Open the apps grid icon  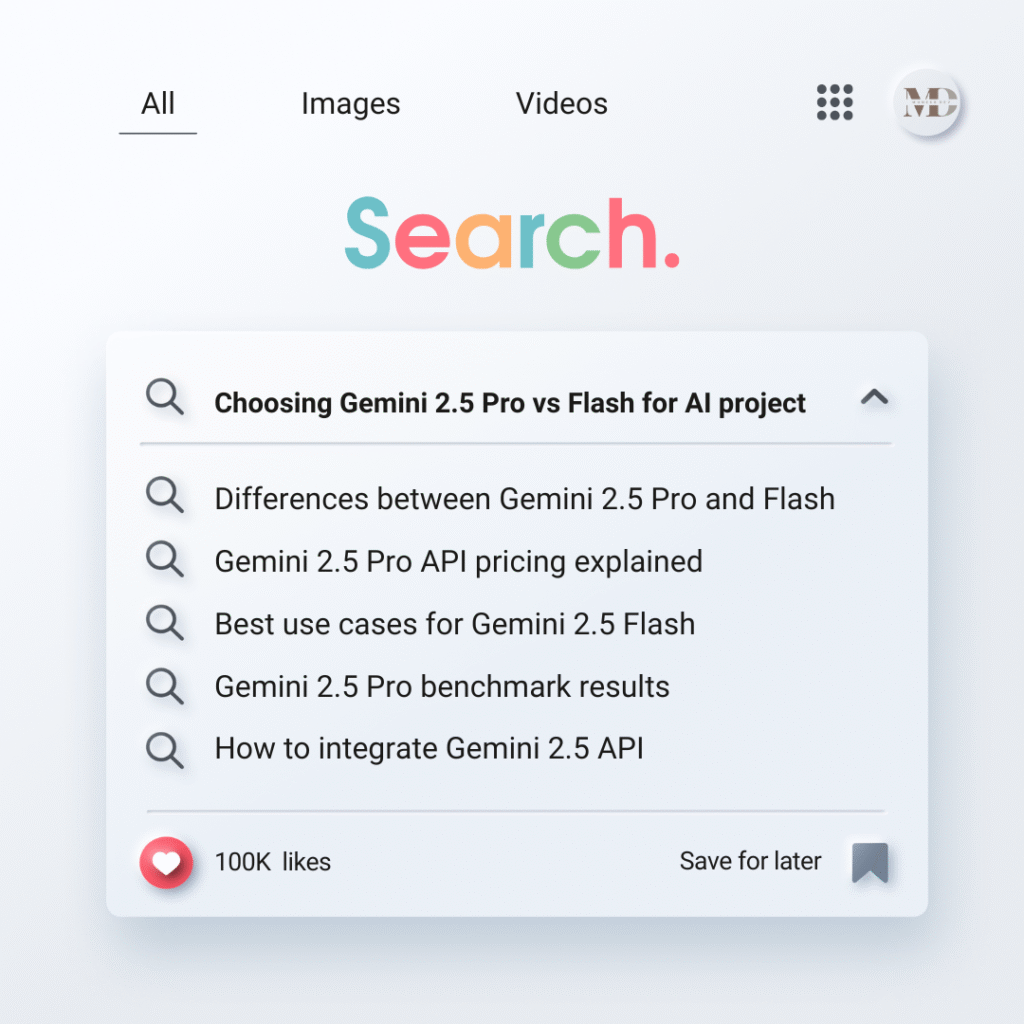pyautogui.click(x=835, y=102)
